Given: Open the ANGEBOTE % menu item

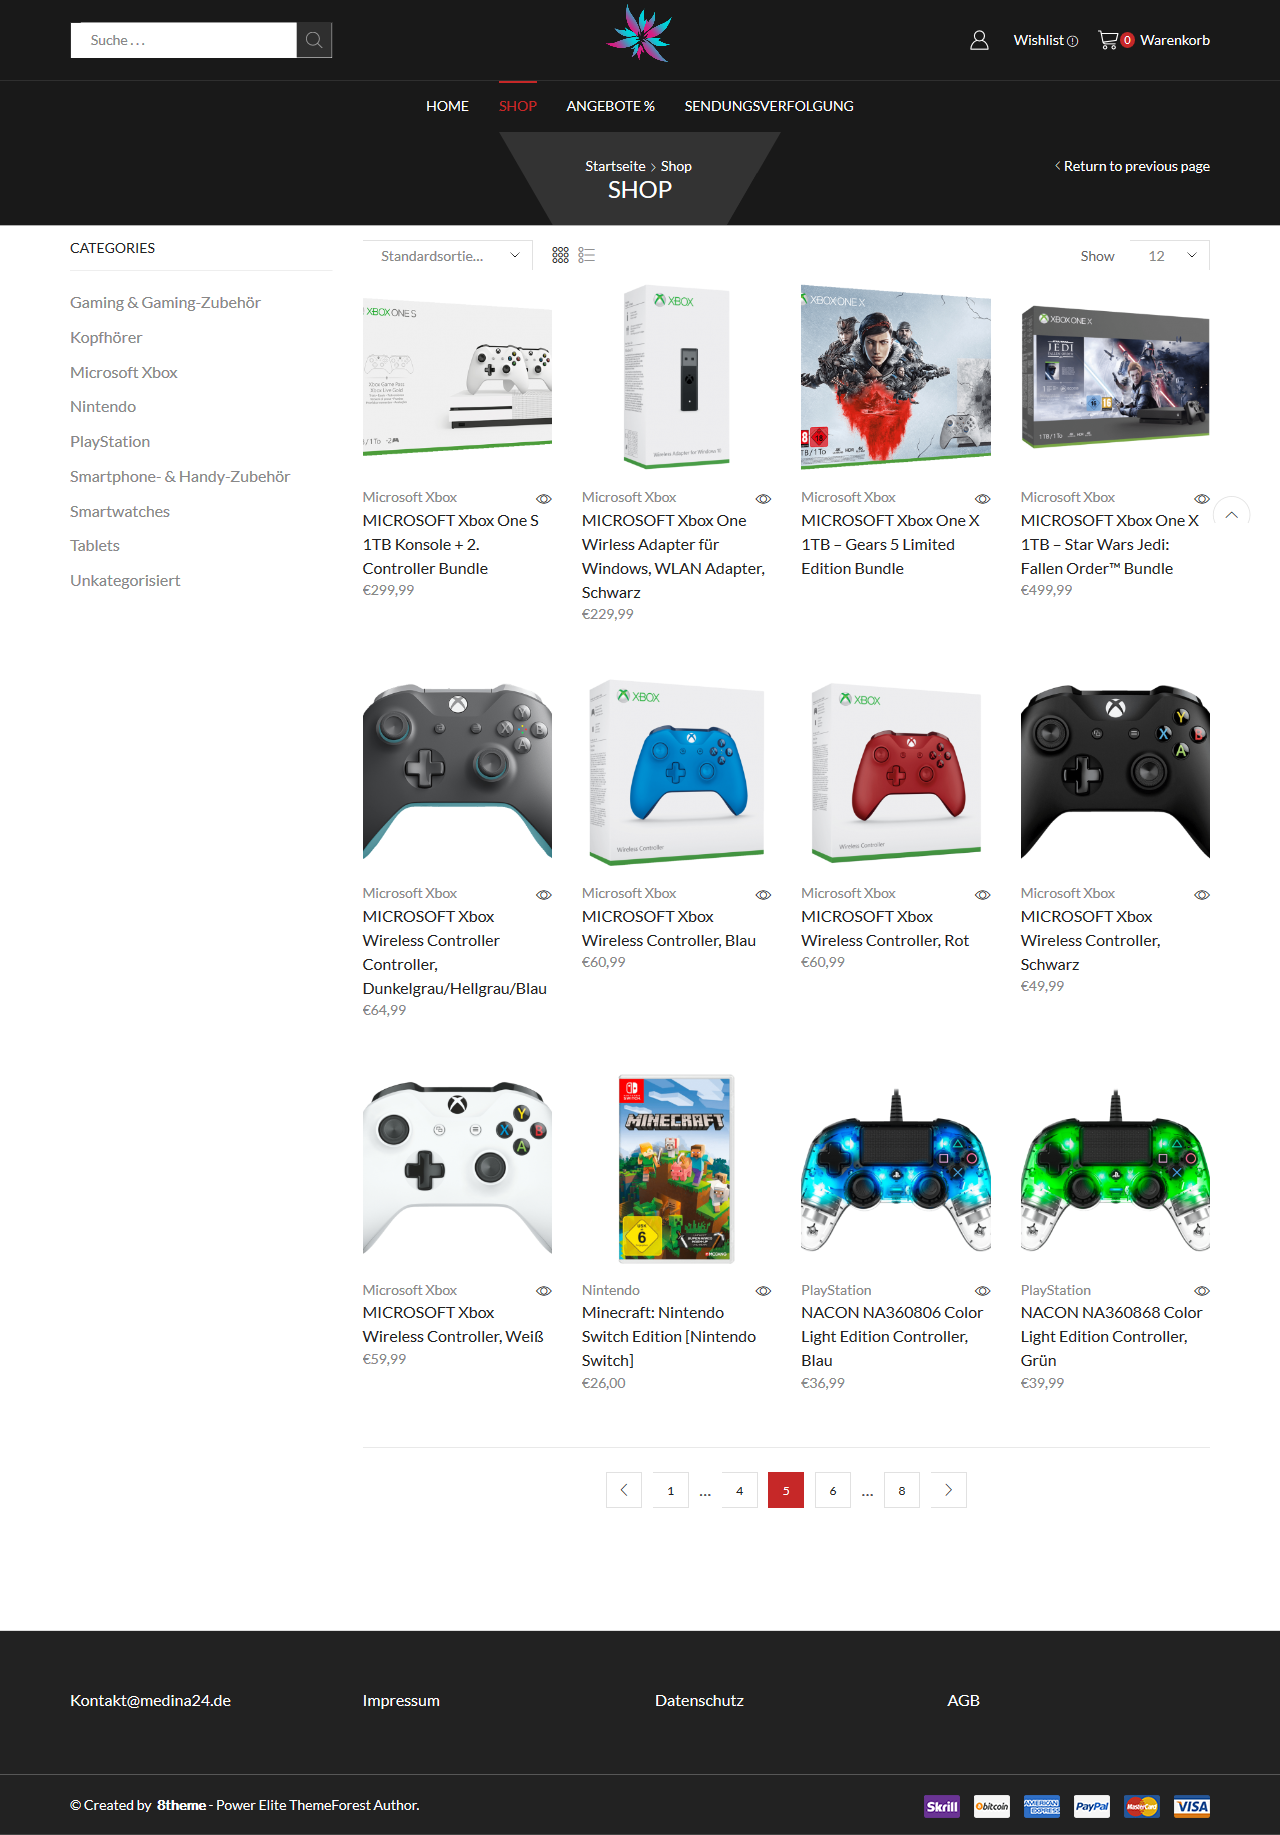Looking at the screenshot, I should coord(610,106).
